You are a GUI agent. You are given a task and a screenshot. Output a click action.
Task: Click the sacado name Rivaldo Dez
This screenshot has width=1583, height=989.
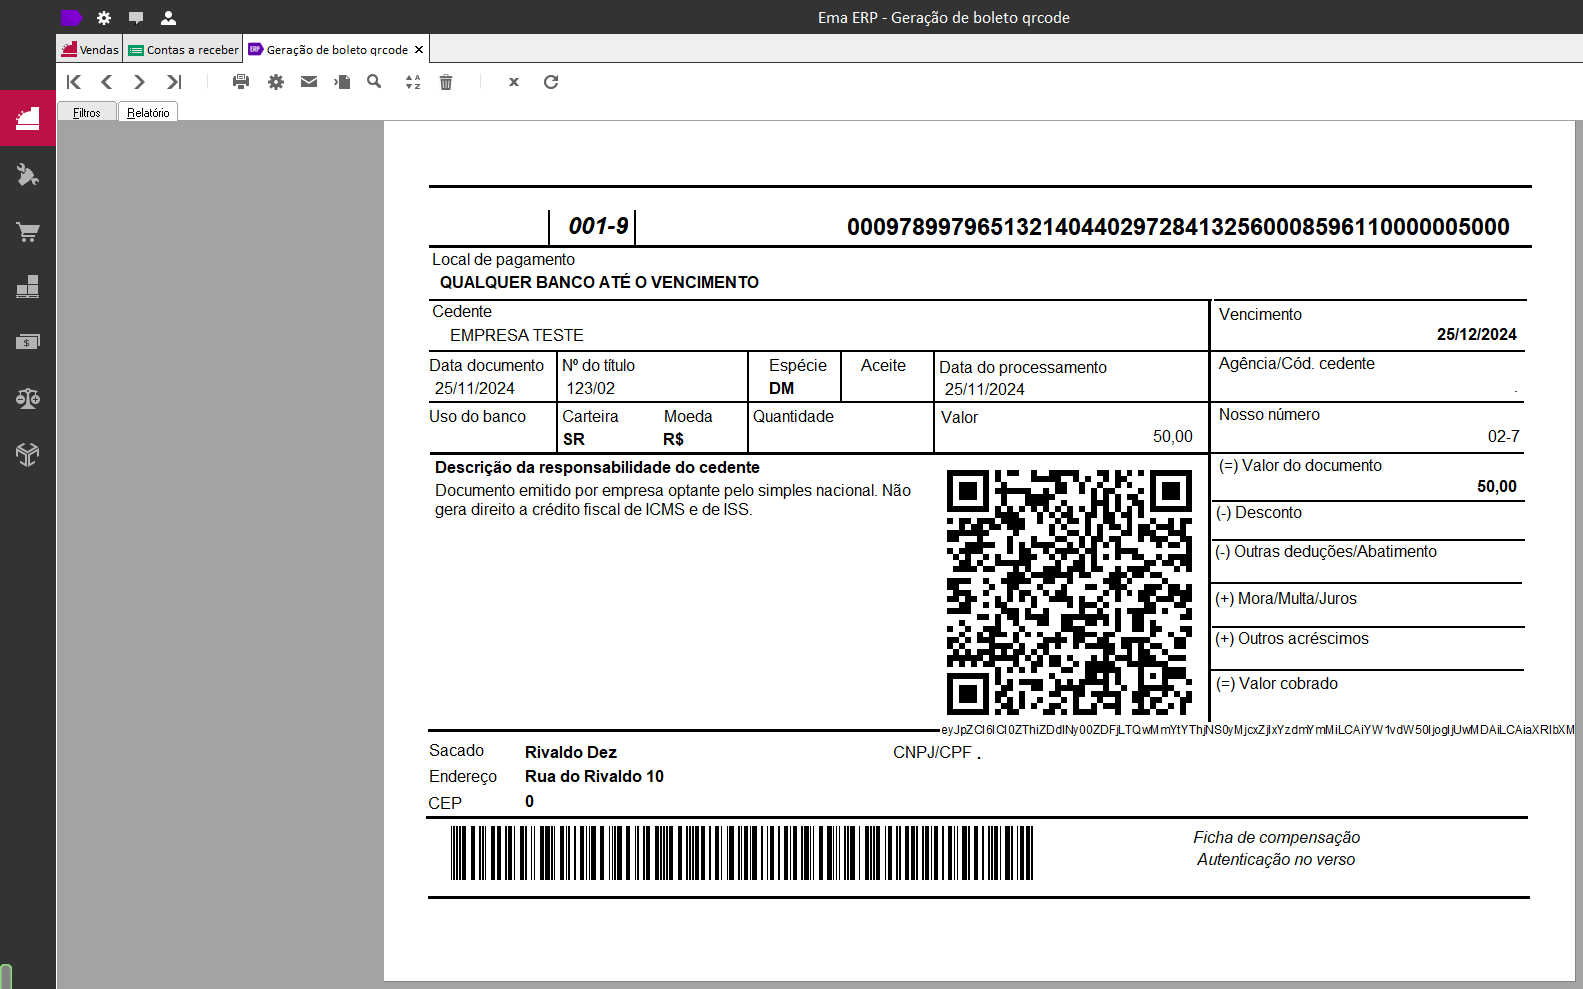[x=570, y=752]
